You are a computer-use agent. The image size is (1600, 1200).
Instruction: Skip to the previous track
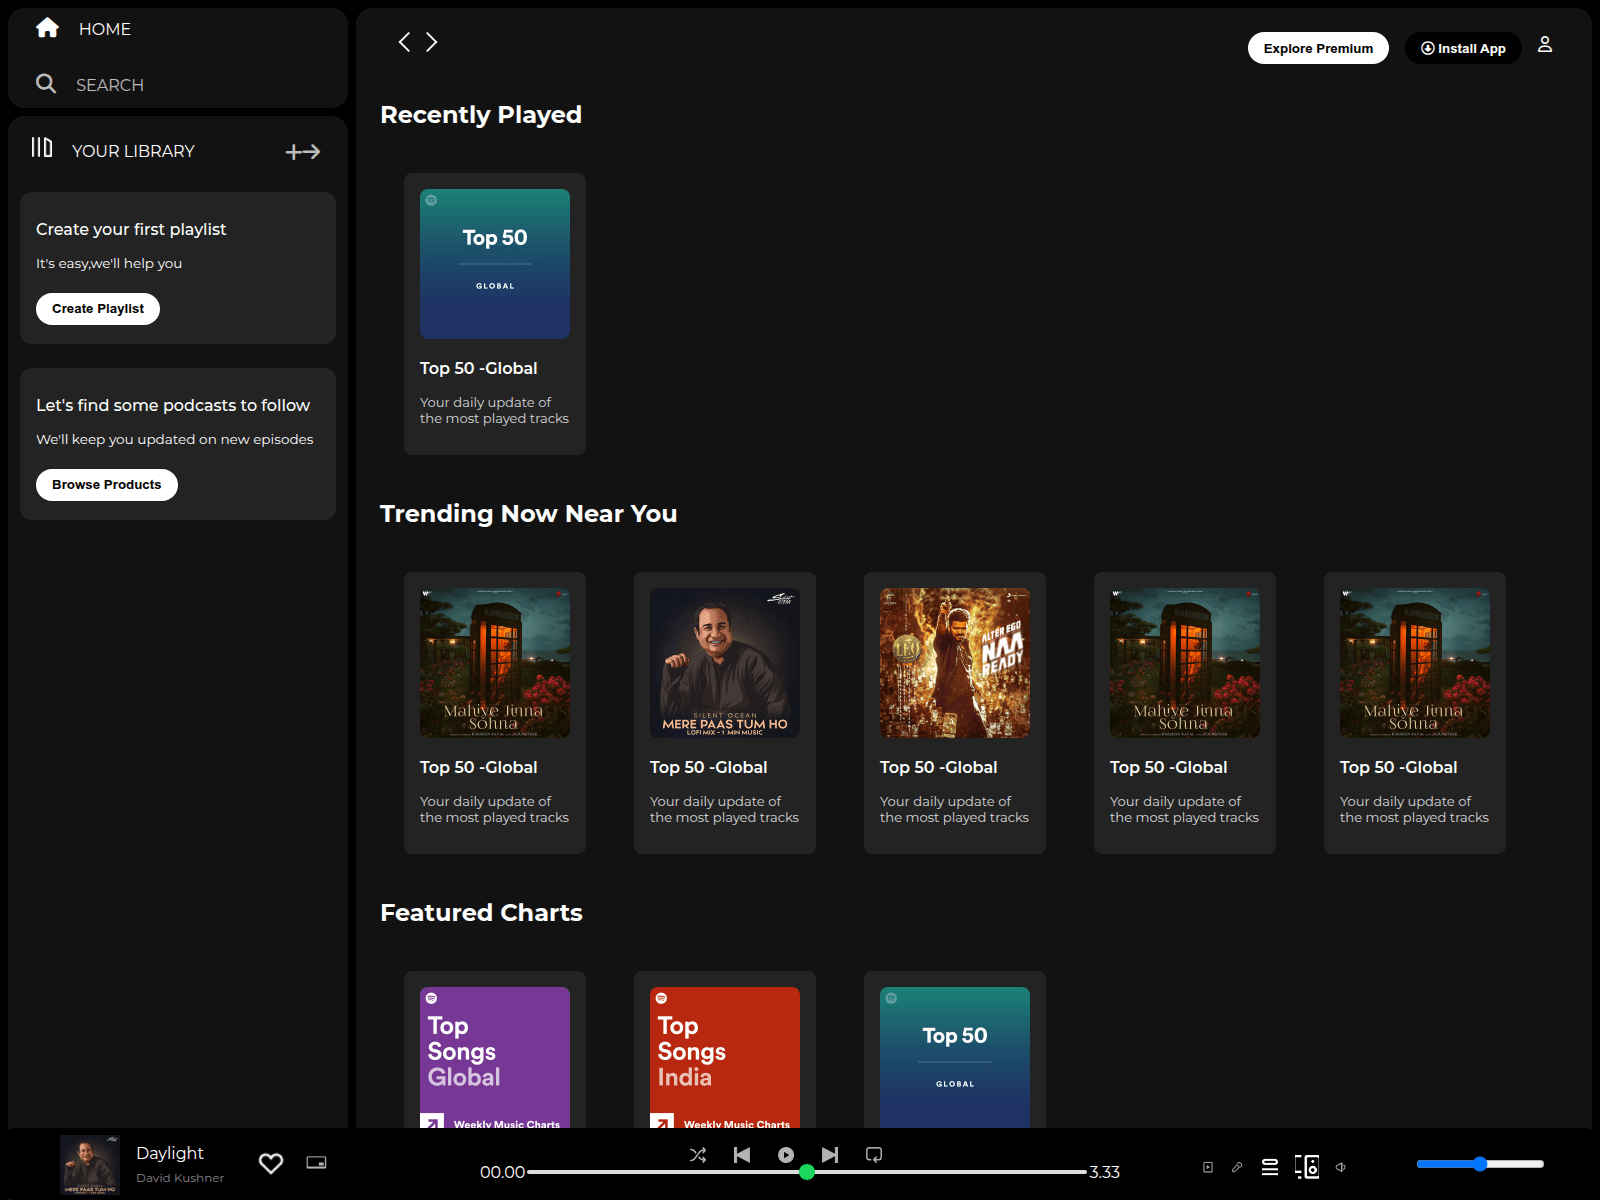click(742, 1155)
